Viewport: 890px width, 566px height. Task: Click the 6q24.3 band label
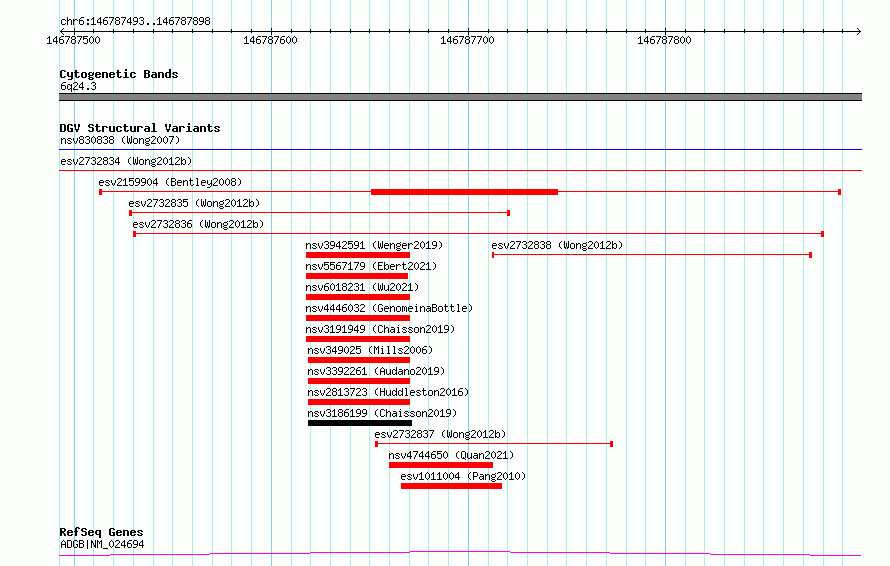78,86
